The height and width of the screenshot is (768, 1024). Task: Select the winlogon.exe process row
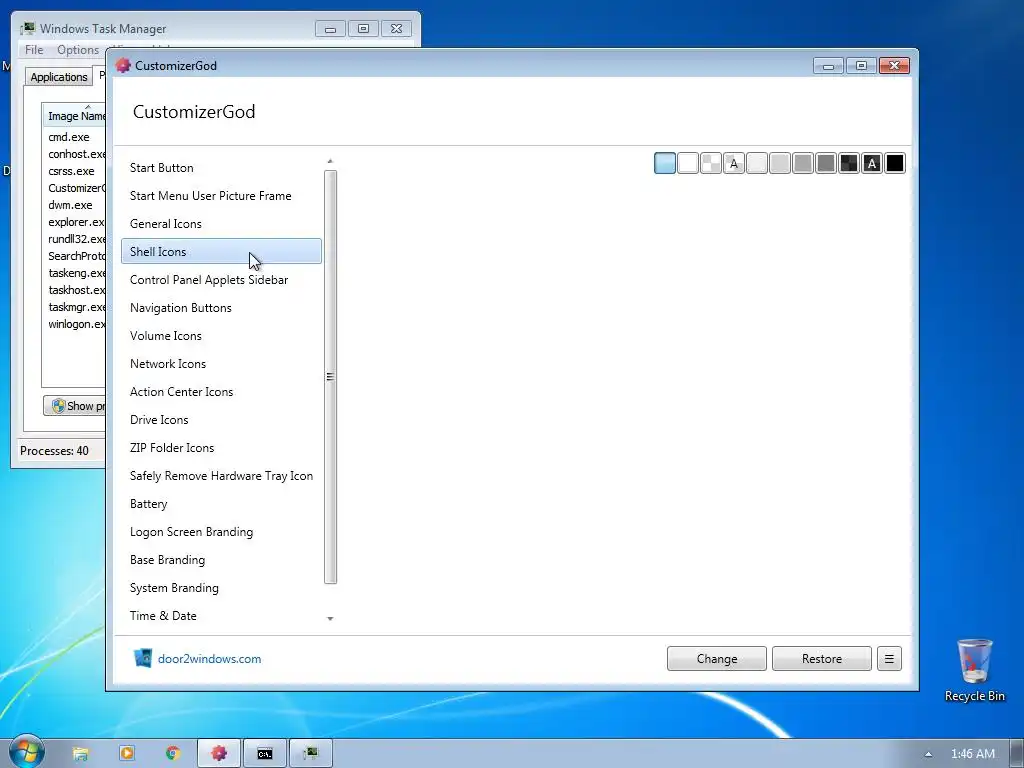pyautogui.click(x=74, y=324)
